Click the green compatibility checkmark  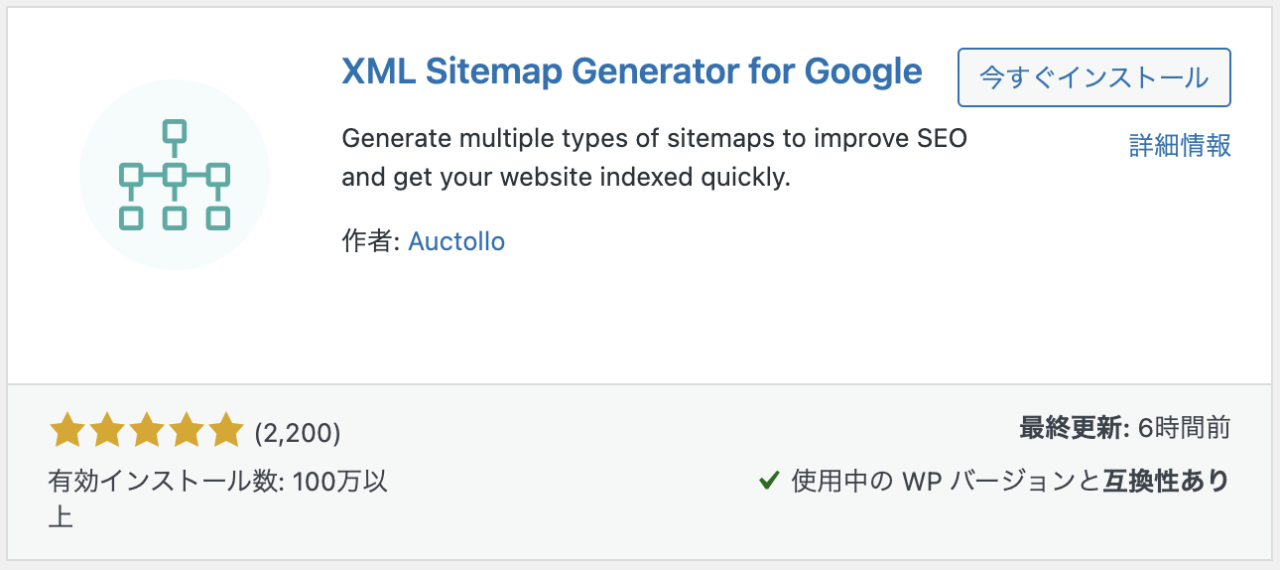click(x=769, y=482)
